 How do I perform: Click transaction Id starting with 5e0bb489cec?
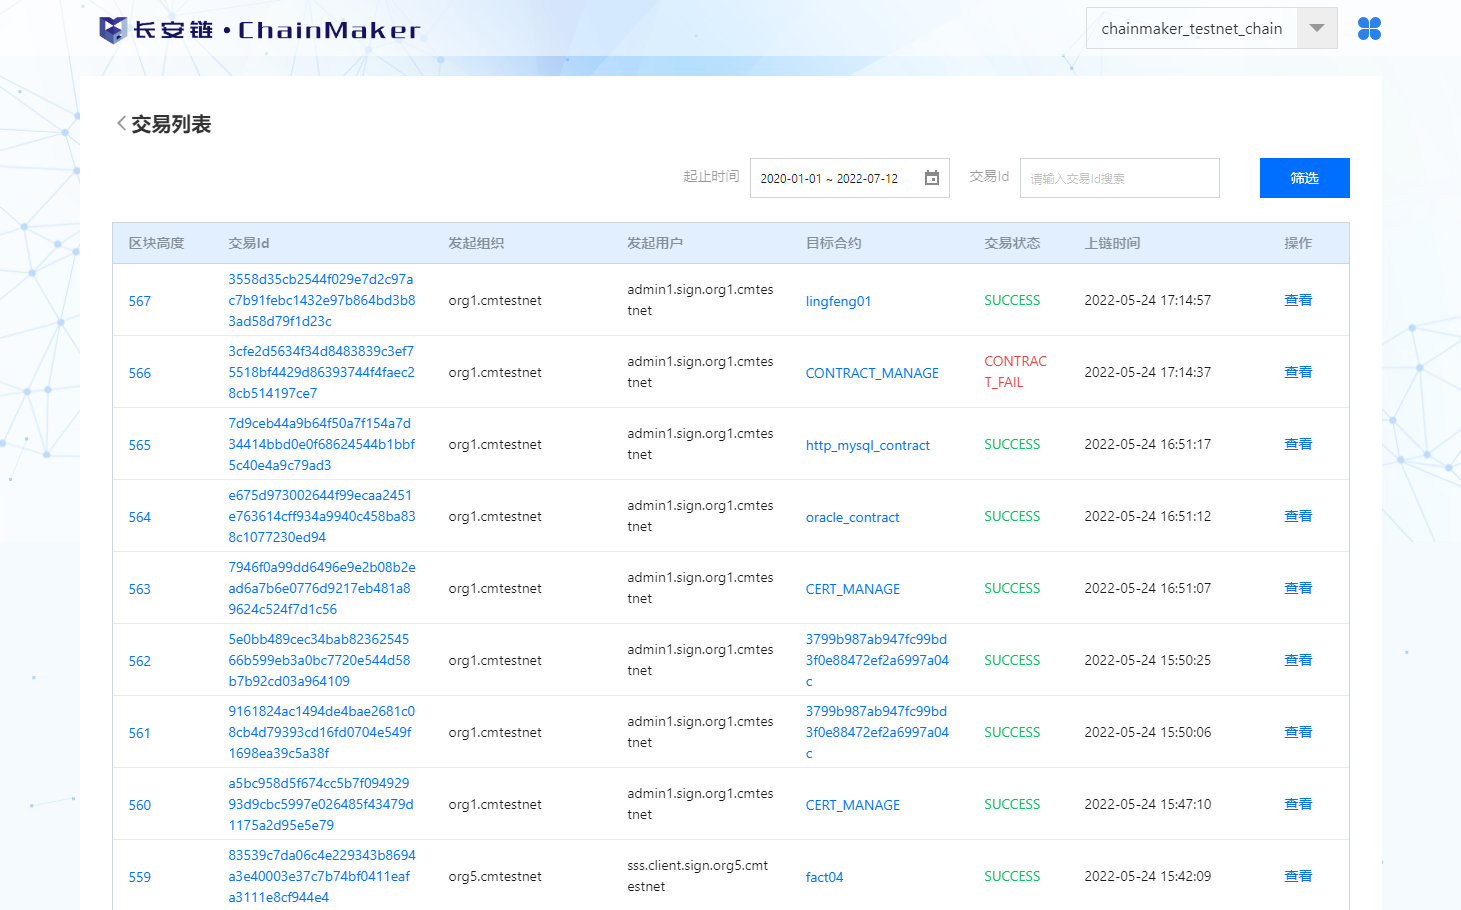tap(319, 660)
